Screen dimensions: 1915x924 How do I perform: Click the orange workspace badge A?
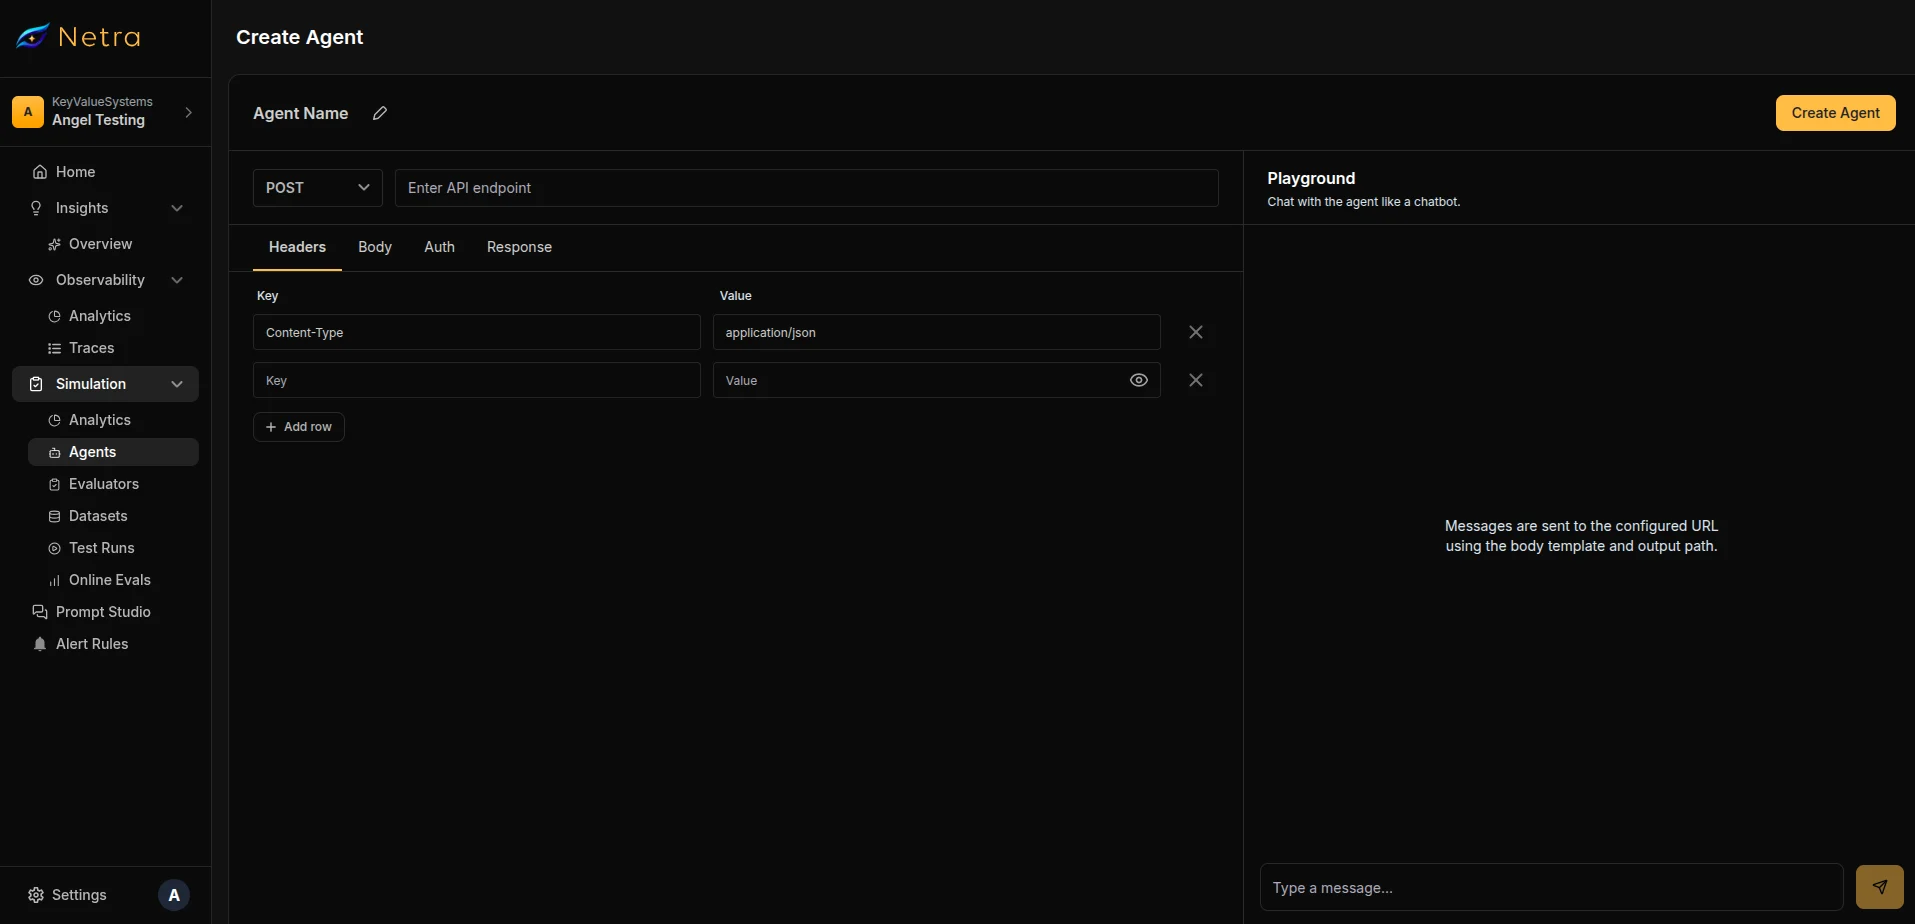28,112
